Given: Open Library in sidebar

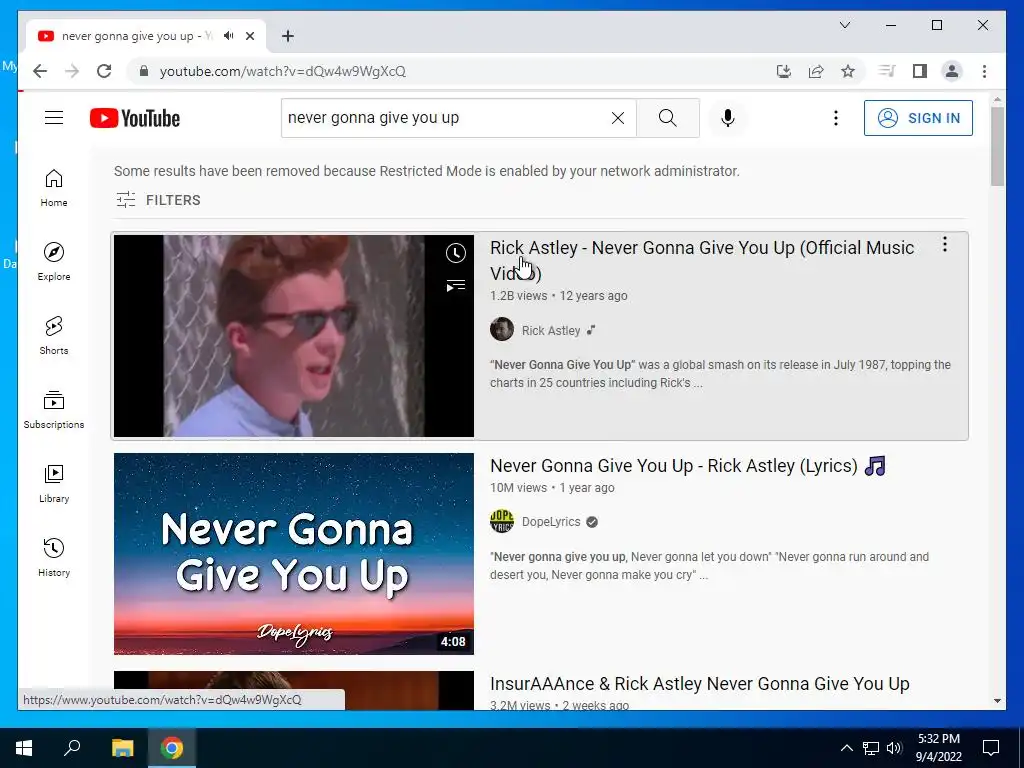Looking at the screenshot, I should (54, 483).
